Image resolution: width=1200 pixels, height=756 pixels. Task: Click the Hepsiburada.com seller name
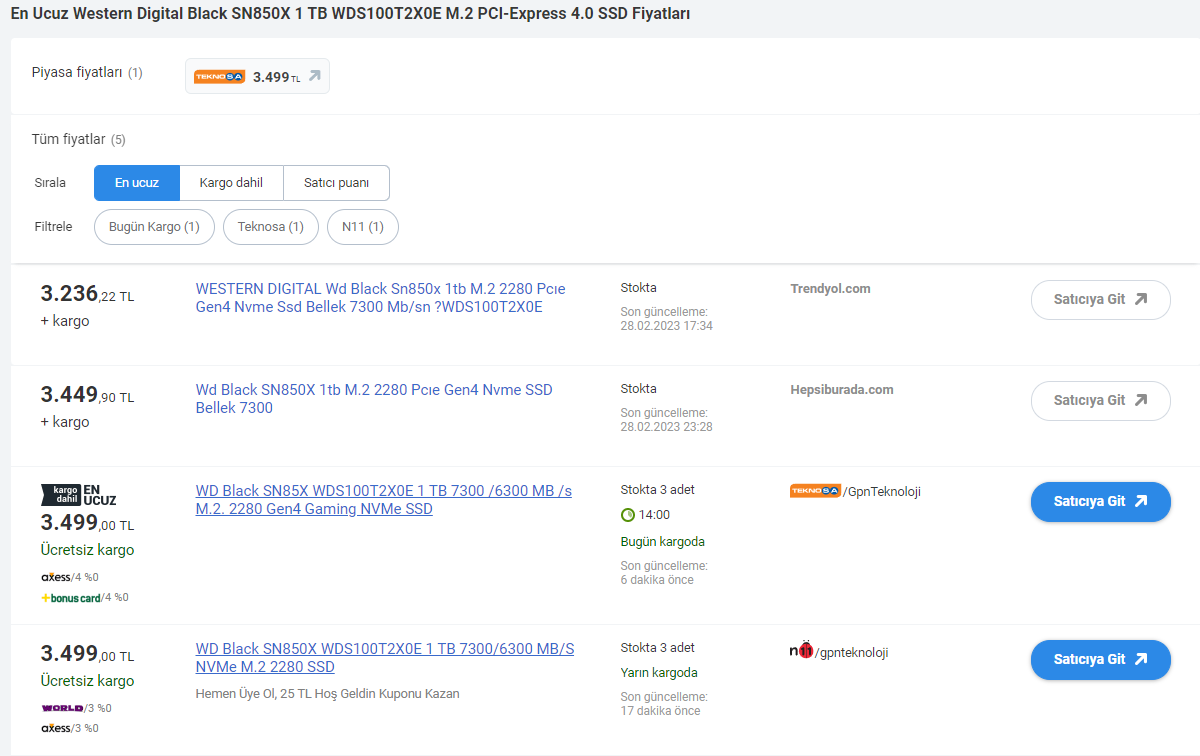[842, 390]
